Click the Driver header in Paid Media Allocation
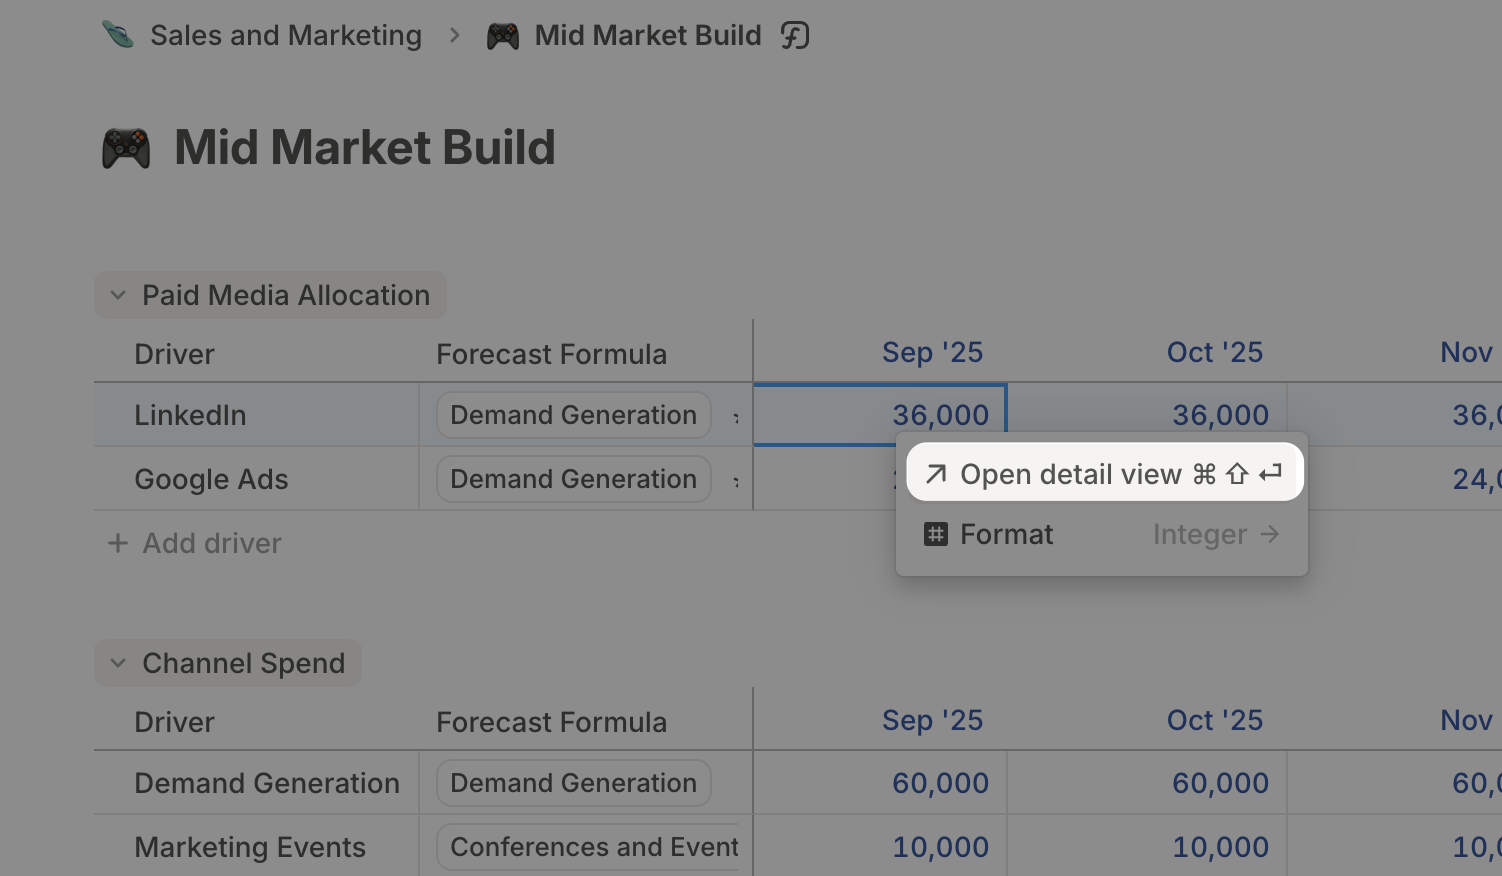 (x=175, y=354)
